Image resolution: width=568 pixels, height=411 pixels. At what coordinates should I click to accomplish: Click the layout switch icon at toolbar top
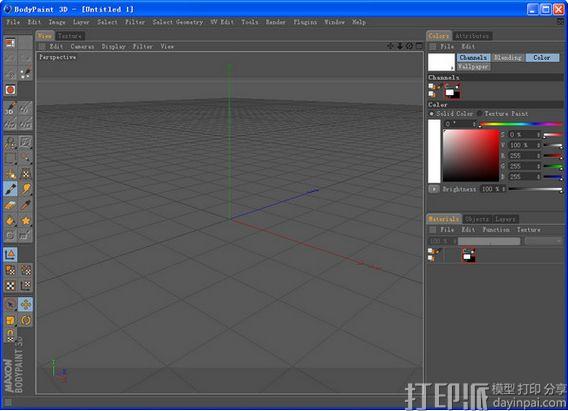[x=10, y=43]
